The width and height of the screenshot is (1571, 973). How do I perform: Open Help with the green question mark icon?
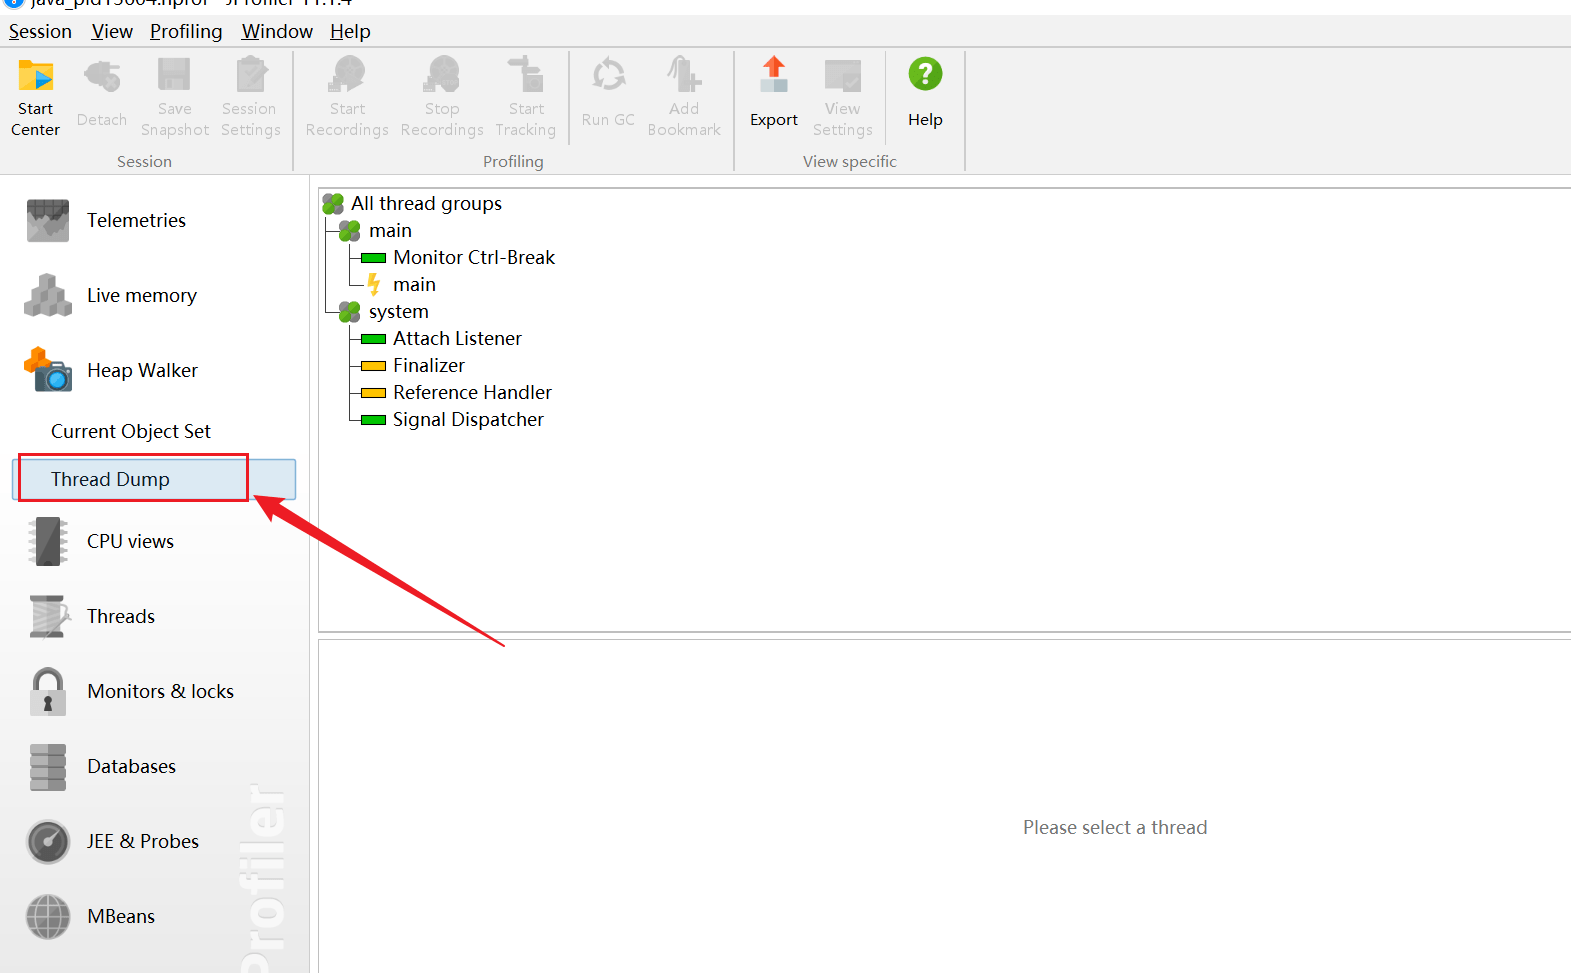point(925,74)
